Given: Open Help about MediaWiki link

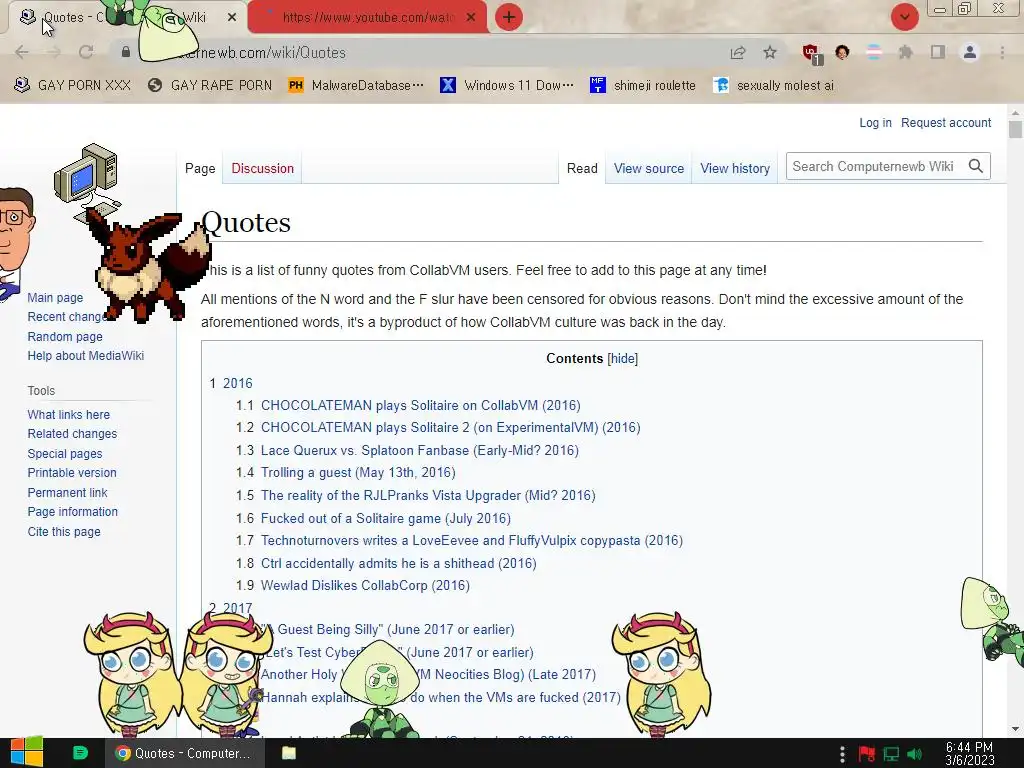Looking at the screenshot, I should pos(86,356).
